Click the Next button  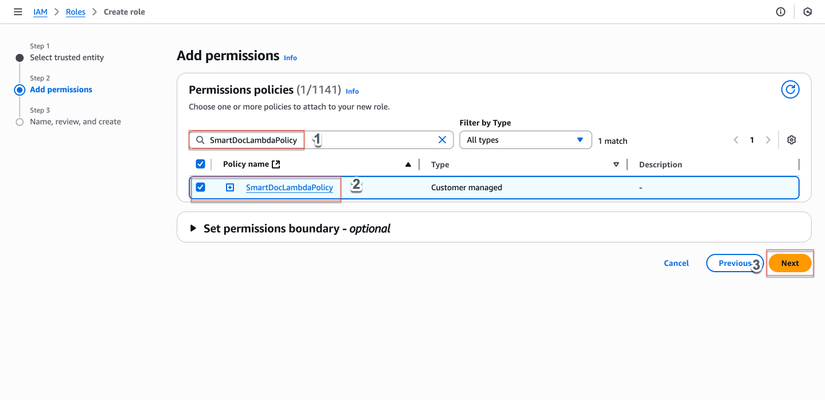789,263
